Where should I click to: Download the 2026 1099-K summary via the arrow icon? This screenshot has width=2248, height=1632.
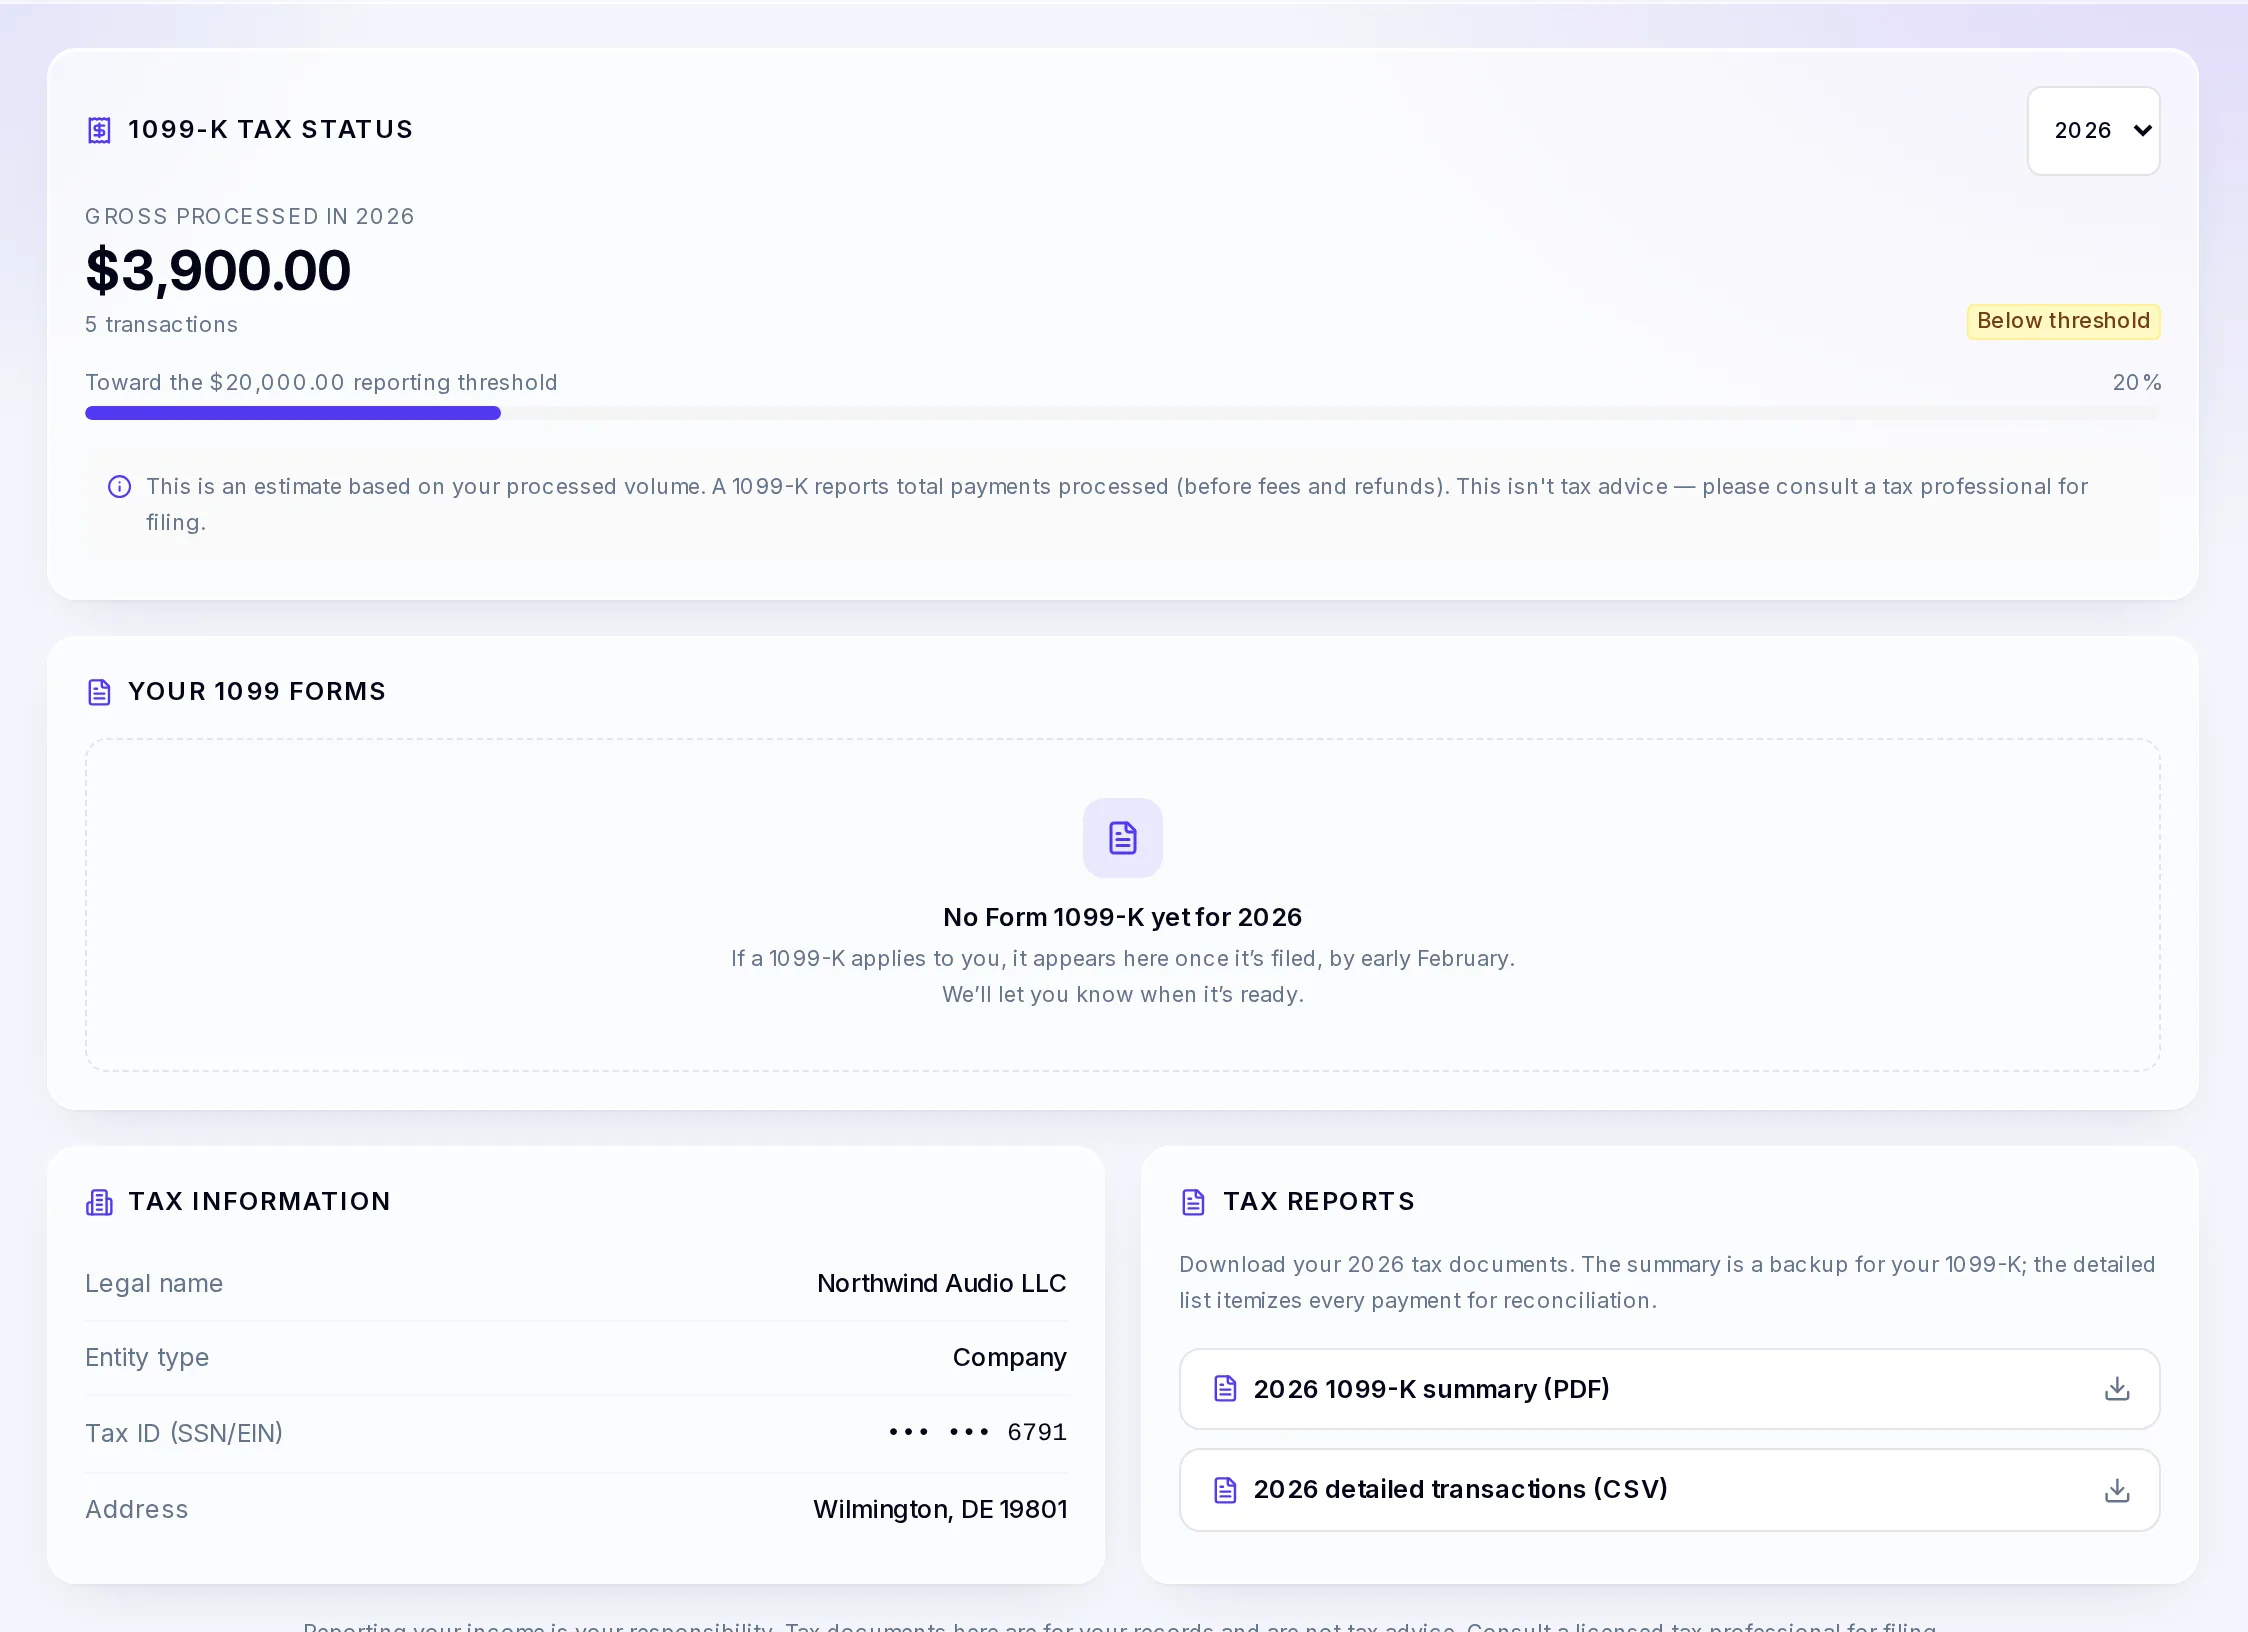coord(2117,1389)
